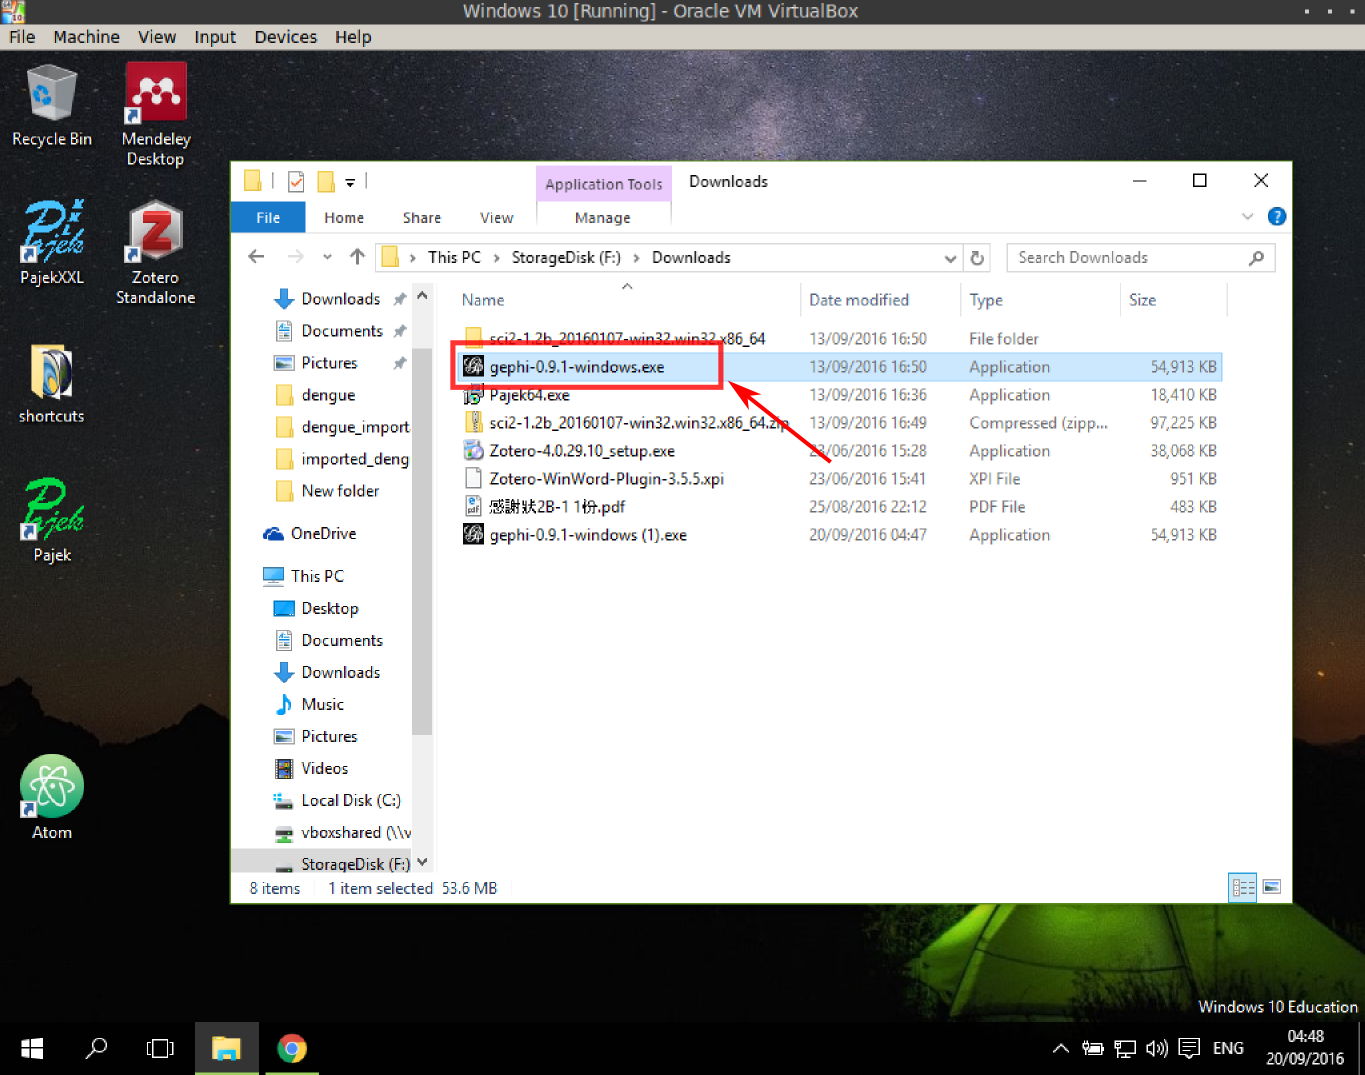This screenshot has width=1365, height=1075.
Task: Click chevron after StorageDisk (F:) in path
Action: point(636,258)
